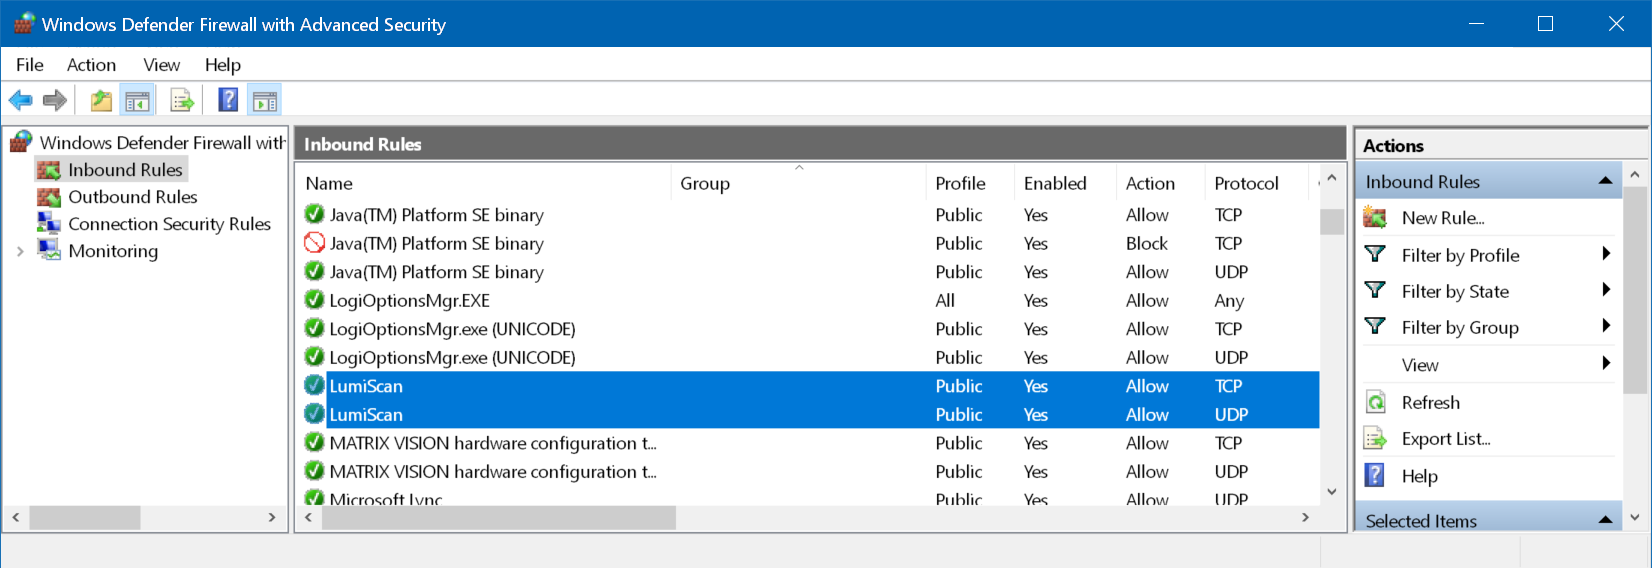This screenshot has height=568, width=1652.
Task: Click Refresh in the Actions pane
Action: 1431,402
